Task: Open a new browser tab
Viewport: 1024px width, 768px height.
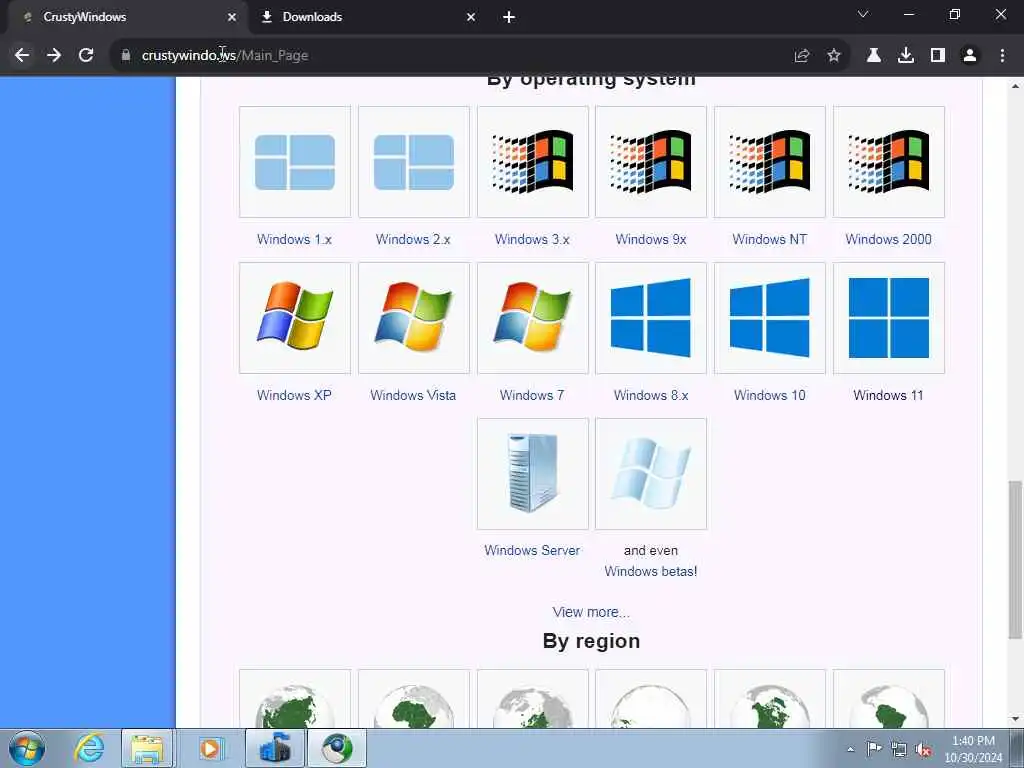Action: coord(509,17)
